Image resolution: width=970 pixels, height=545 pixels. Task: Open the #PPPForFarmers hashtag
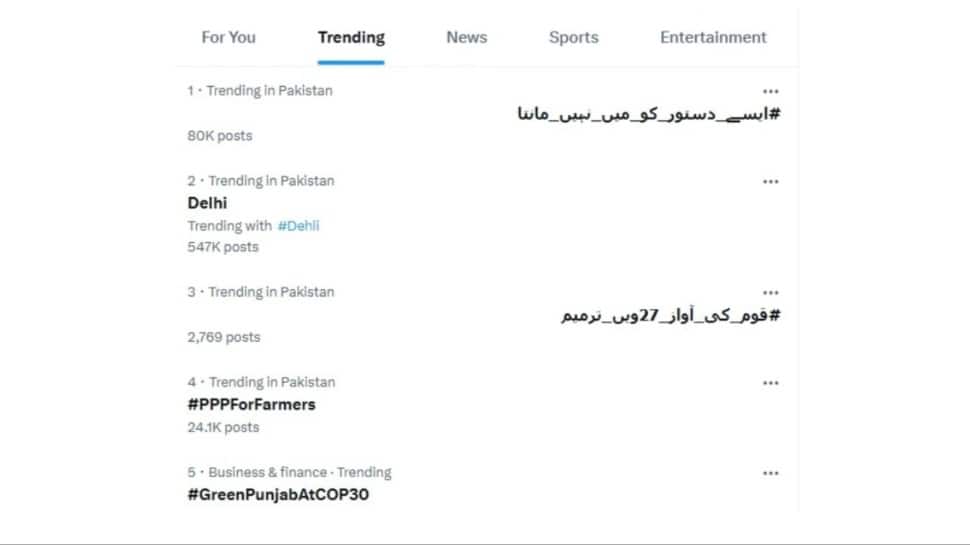coord(251,405)
